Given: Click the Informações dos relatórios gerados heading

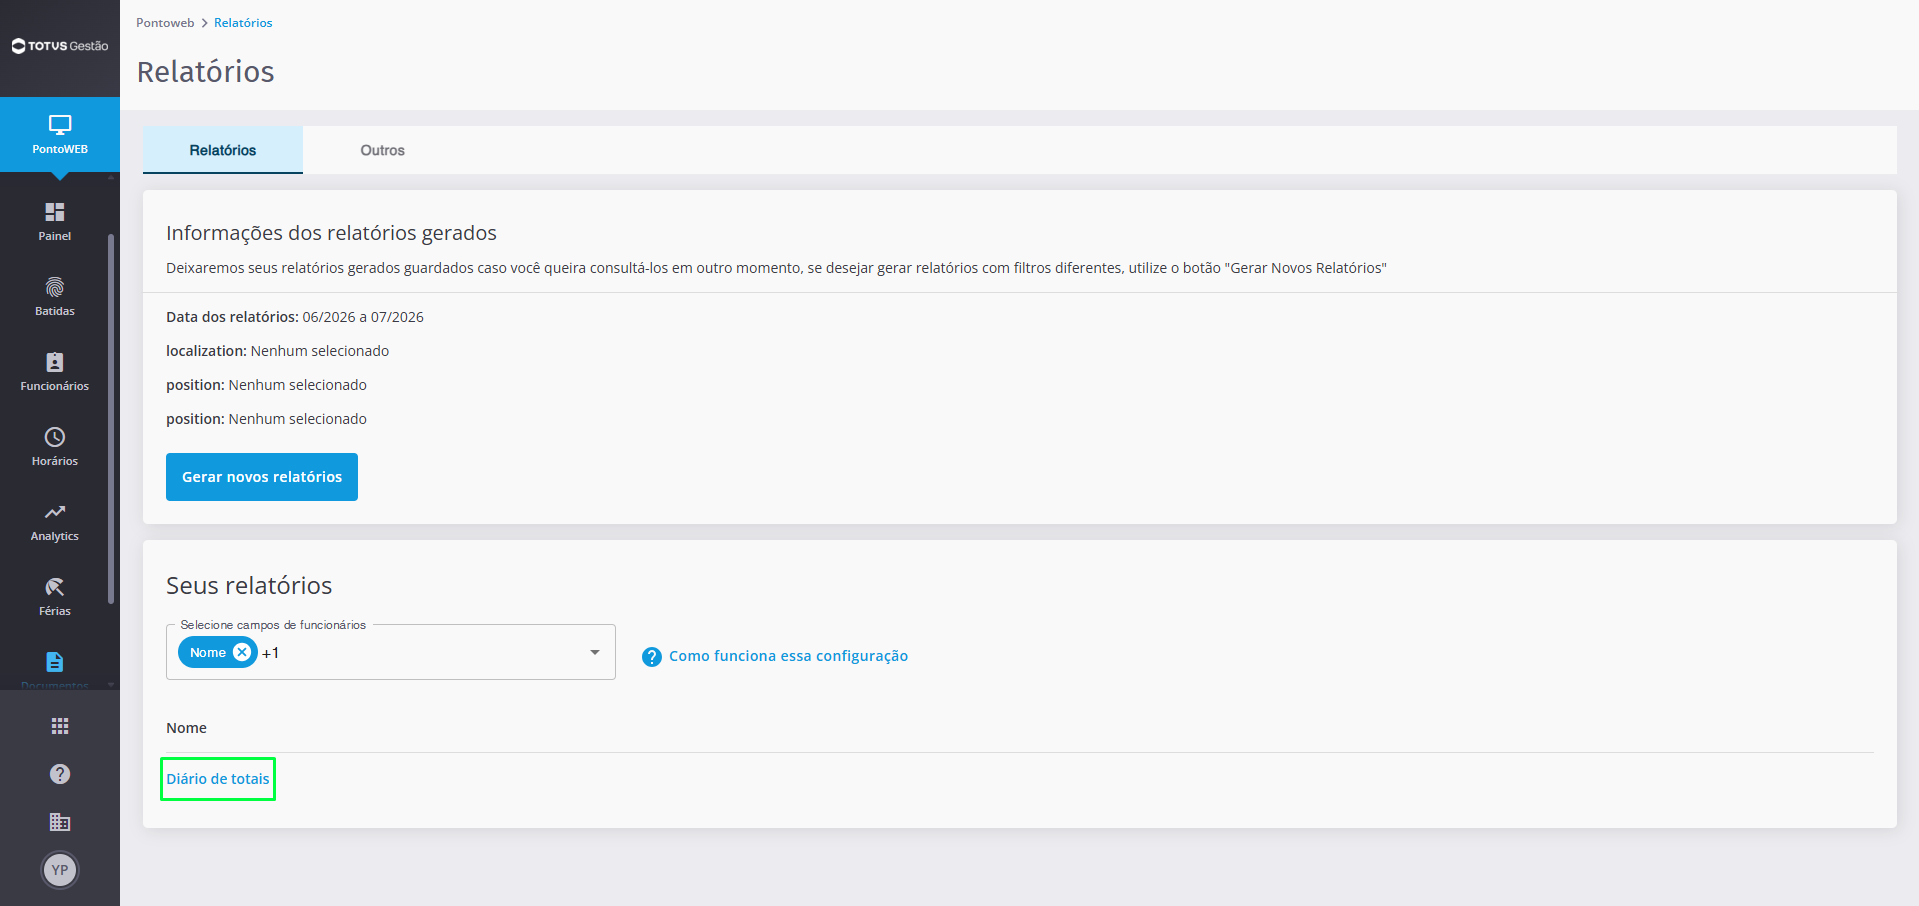Looking at the screenshot, I should click(x=331, y=233).
